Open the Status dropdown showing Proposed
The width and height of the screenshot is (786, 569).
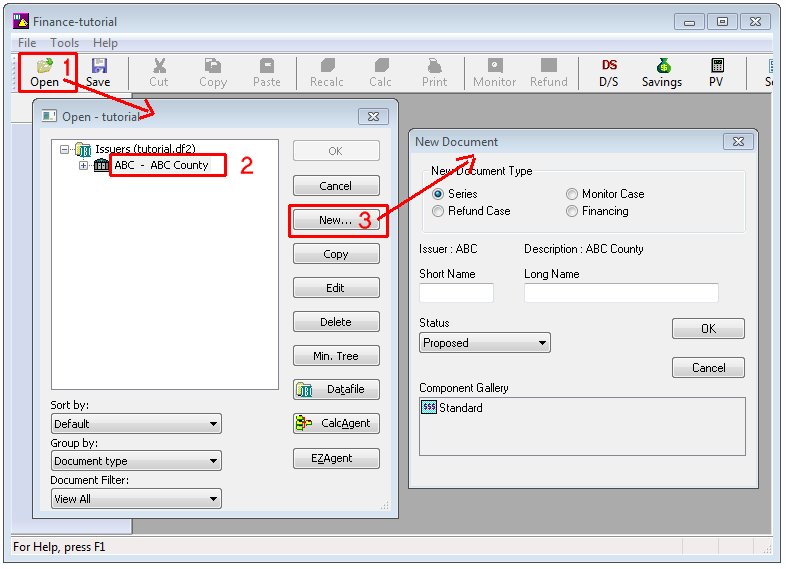(485, 343)
